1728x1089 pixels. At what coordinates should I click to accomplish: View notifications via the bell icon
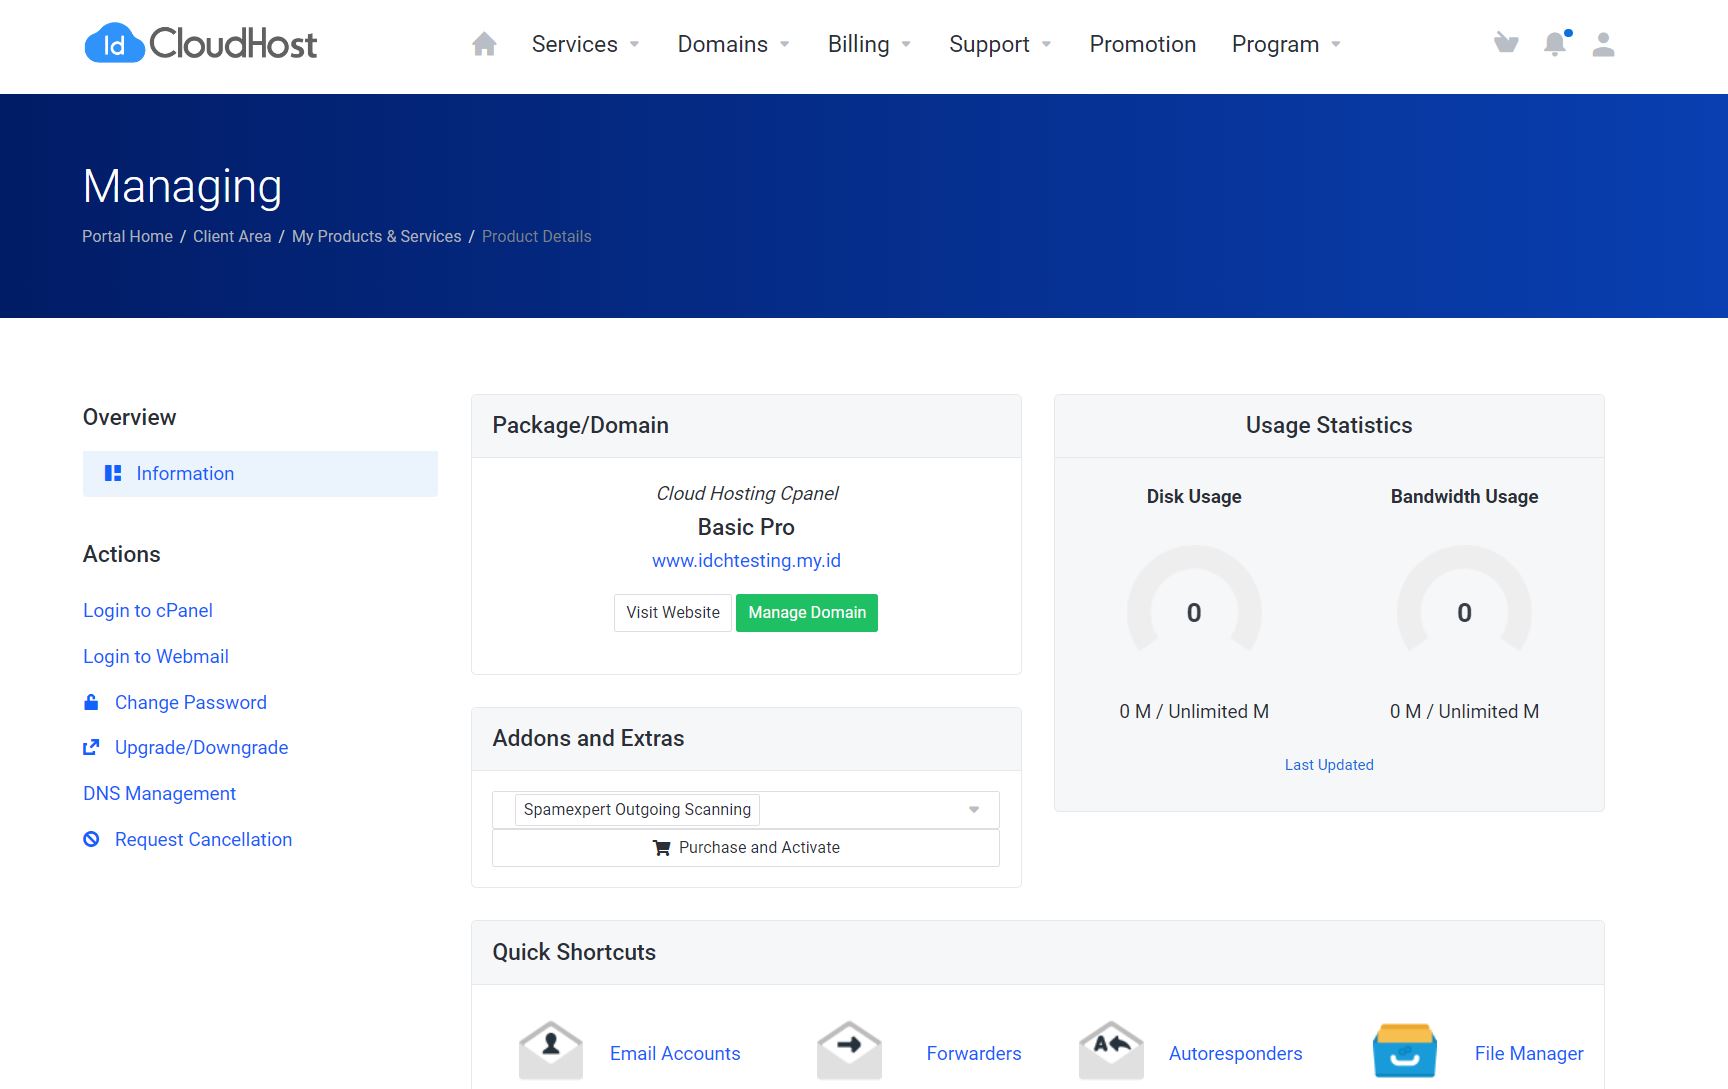coord(1554,44)
